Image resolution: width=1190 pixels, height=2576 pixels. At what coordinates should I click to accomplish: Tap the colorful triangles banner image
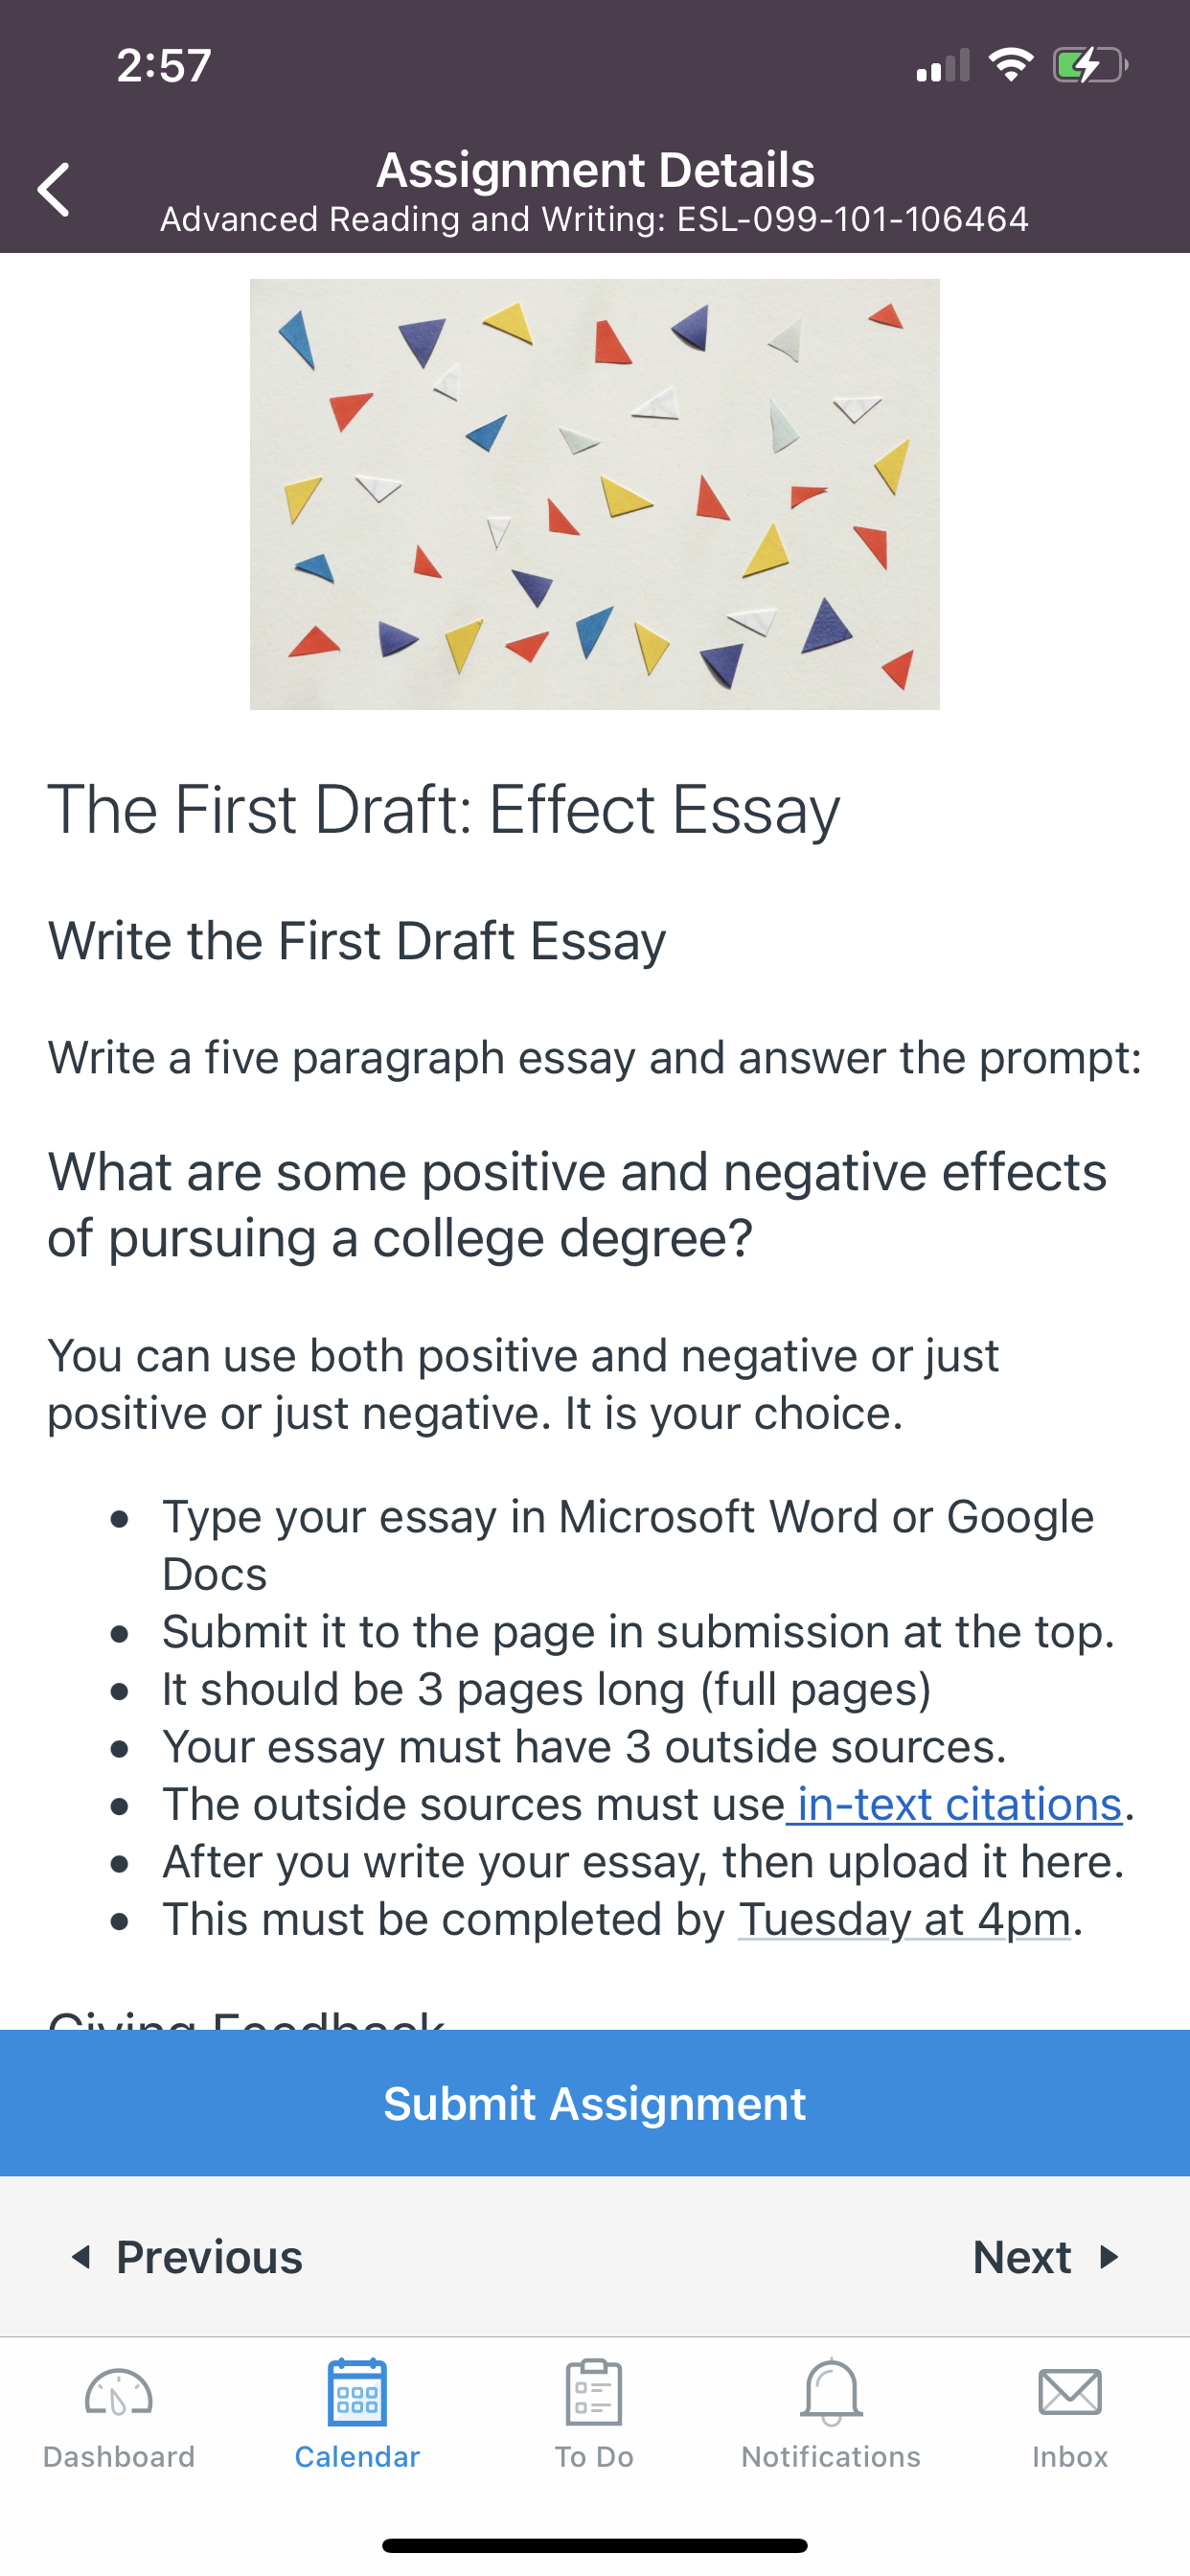pyautogui.click(x=595, y=494)
